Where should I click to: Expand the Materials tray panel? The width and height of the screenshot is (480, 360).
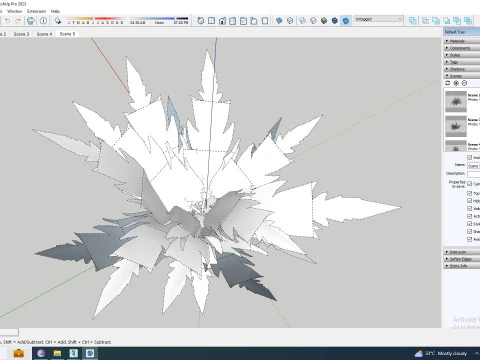pyautogui.click(x=462, y=41)
